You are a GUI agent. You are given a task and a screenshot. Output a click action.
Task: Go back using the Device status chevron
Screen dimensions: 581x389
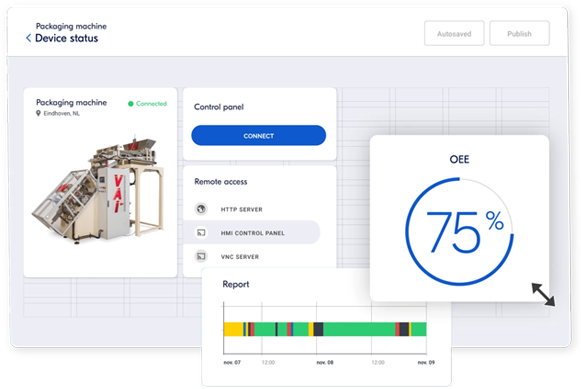pyautogui.click(x=29, y=38)
